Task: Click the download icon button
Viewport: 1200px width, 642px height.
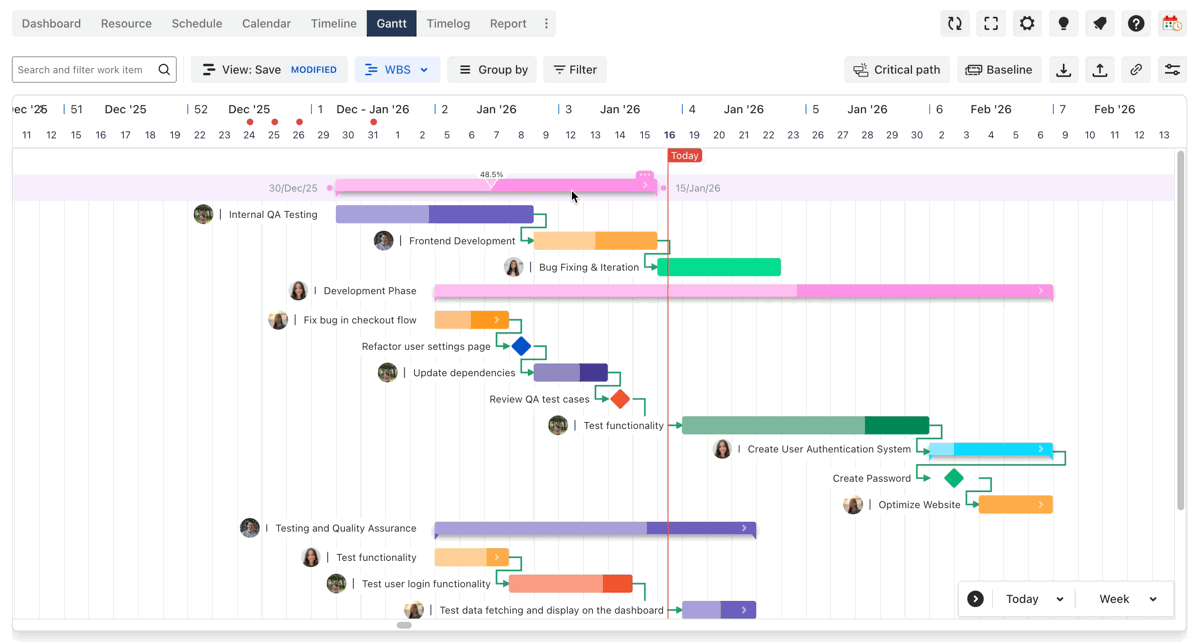Action: pyautogui.click(x=1064, y=70)
